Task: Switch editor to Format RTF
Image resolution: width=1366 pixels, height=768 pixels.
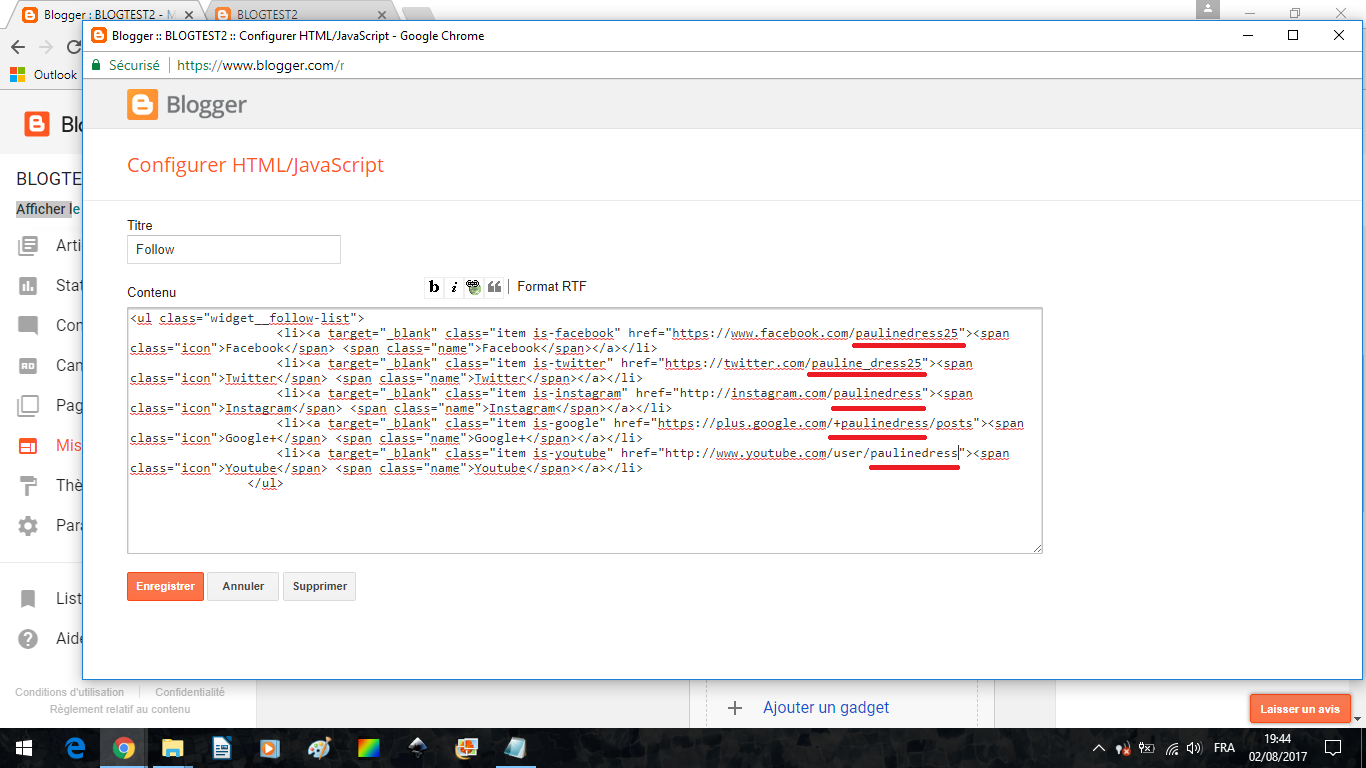Action: point(551,287)
